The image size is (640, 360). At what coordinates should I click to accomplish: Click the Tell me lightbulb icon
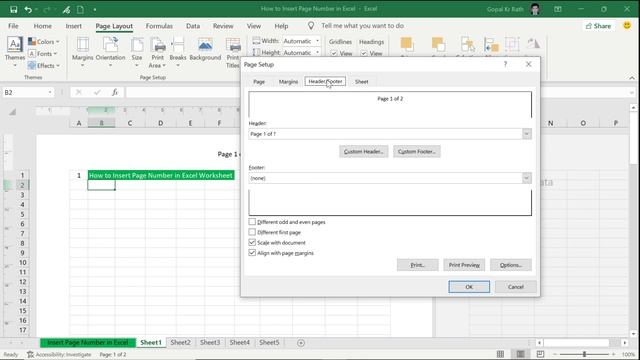coord(311,26)
